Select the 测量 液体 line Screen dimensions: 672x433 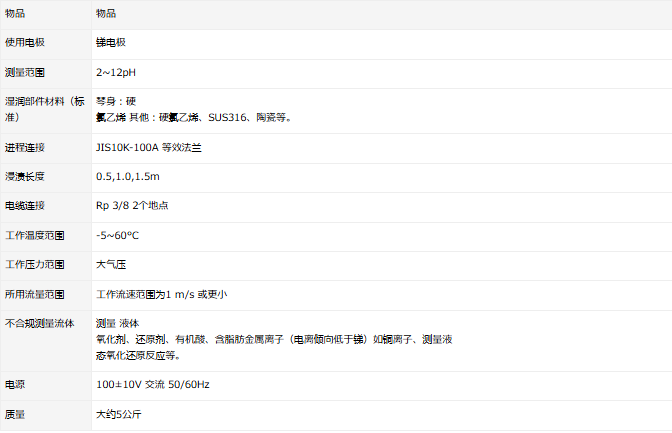click(x=117, y=323)
